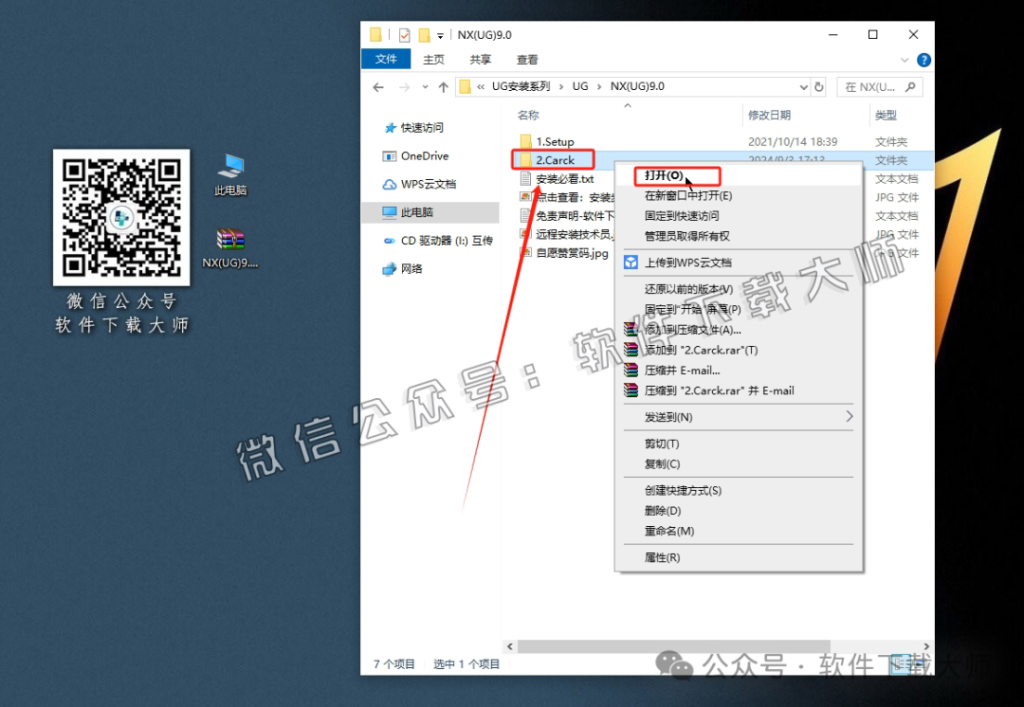Image resolution: width=1024 pixels, height=707 pixels.
Task: Click the Help question-mark icon
Action: pyautogui.click(x=922, y=60)
